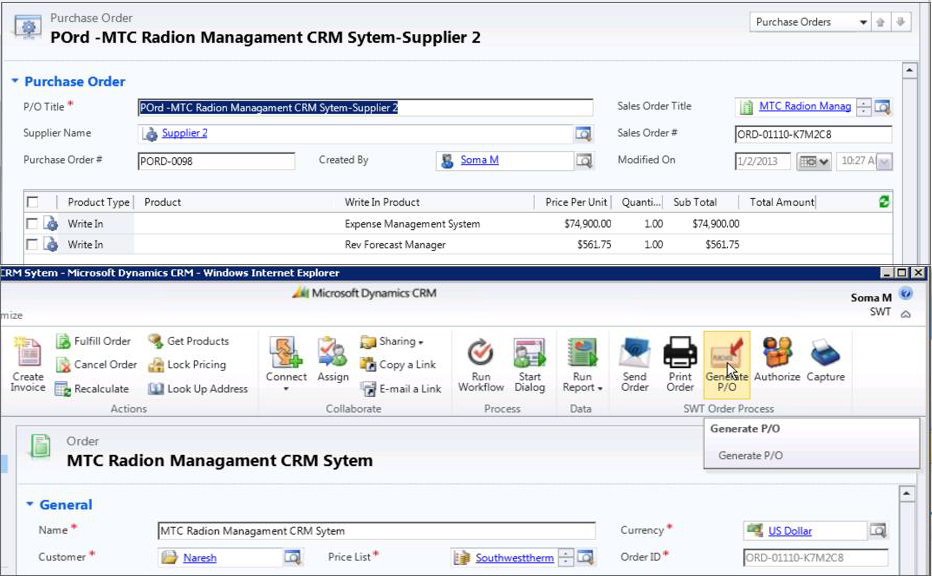This screenshot has width=932, height=576.
Task: Click the Start Dialog icon
Action: point(529,354)
